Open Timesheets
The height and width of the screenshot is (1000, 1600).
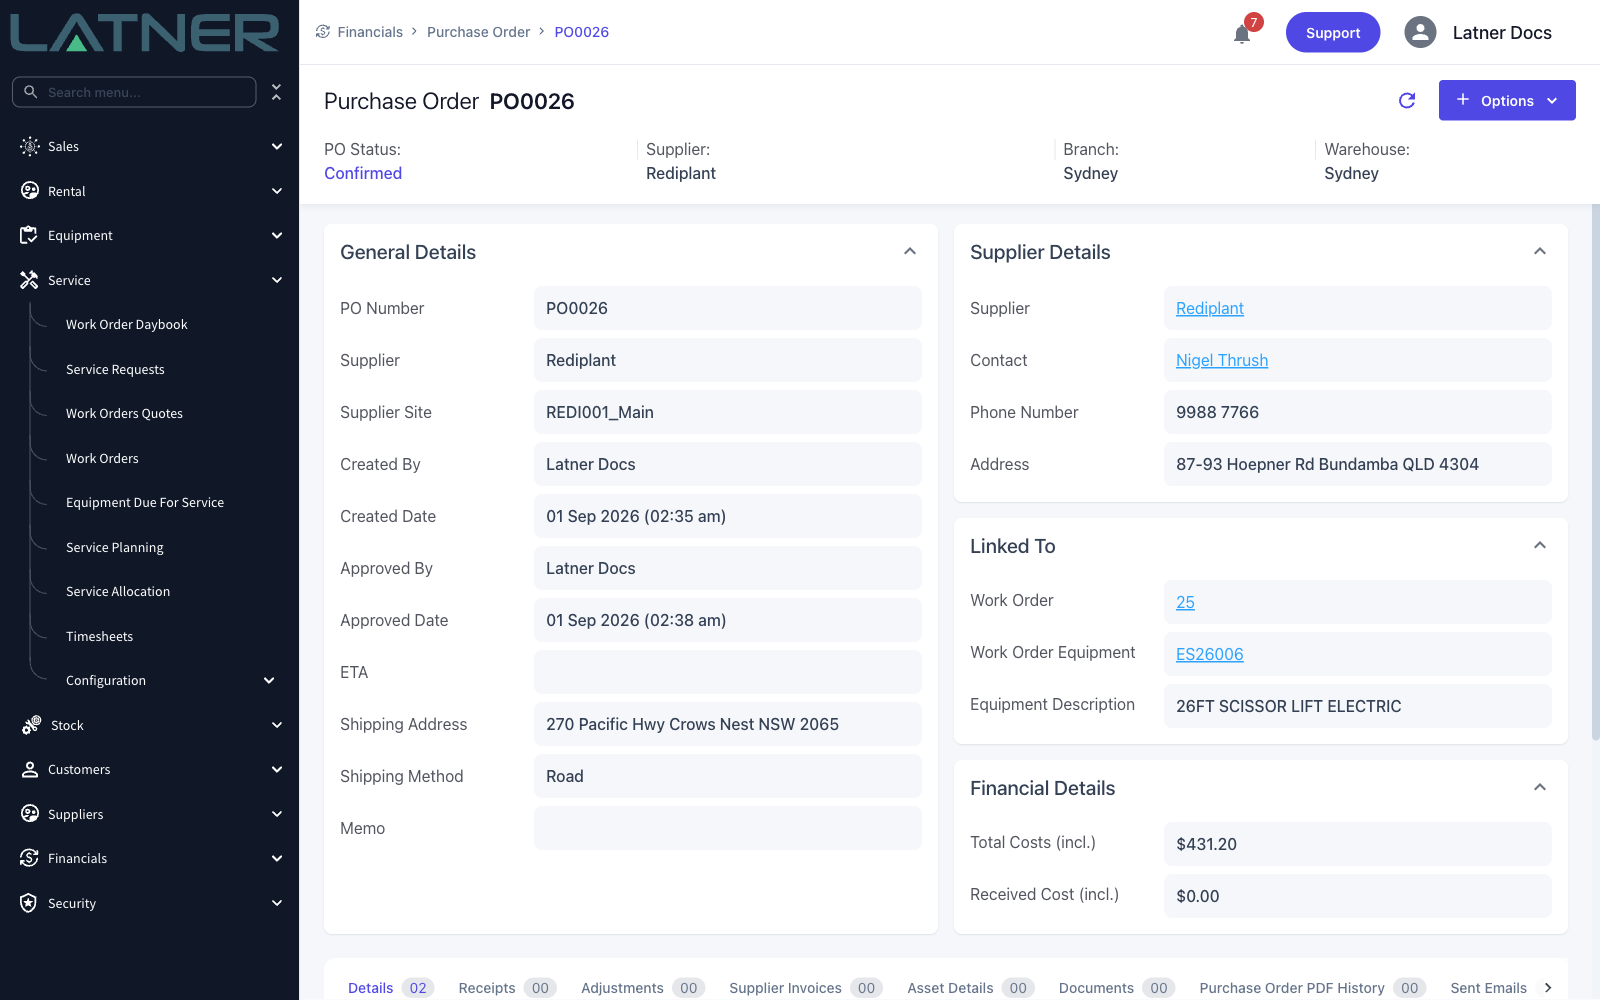[x=99, y=636]
